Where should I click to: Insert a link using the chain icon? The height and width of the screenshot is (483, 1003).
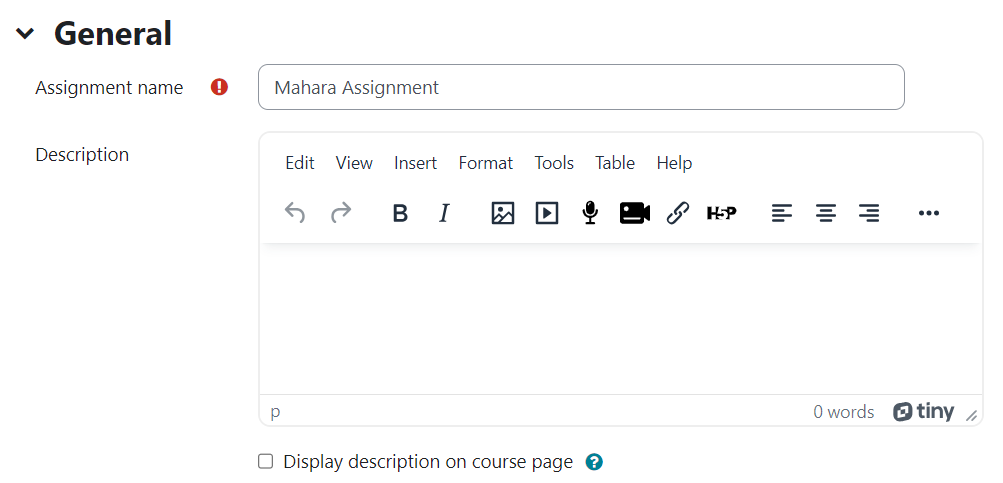pos(677,213)
